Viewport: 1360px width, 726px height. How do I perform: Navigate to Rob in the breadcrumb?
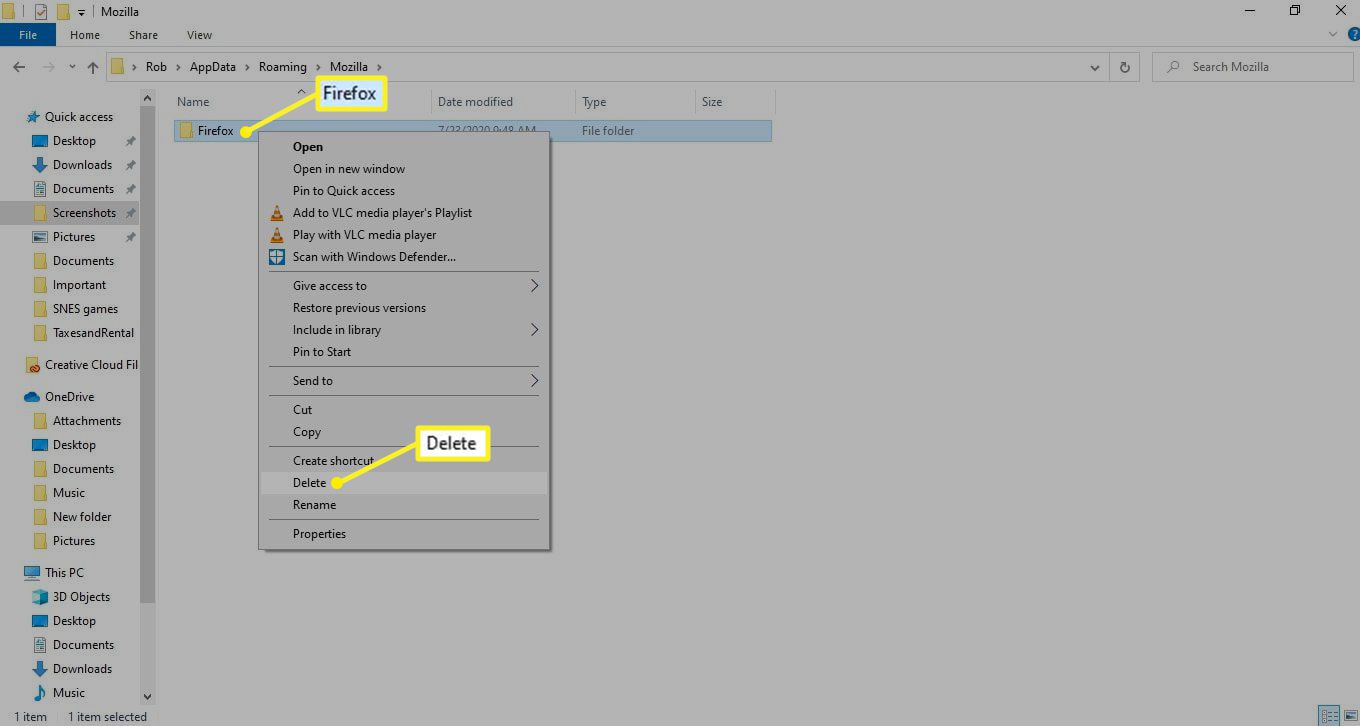(x=156, y=67)
